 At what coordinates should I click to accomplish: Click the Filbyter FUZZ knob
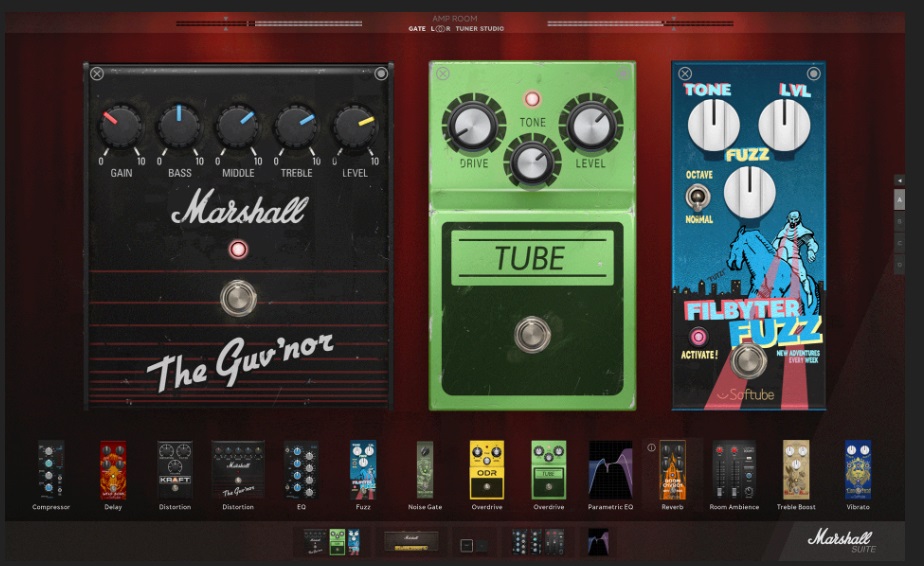[749, 193]
